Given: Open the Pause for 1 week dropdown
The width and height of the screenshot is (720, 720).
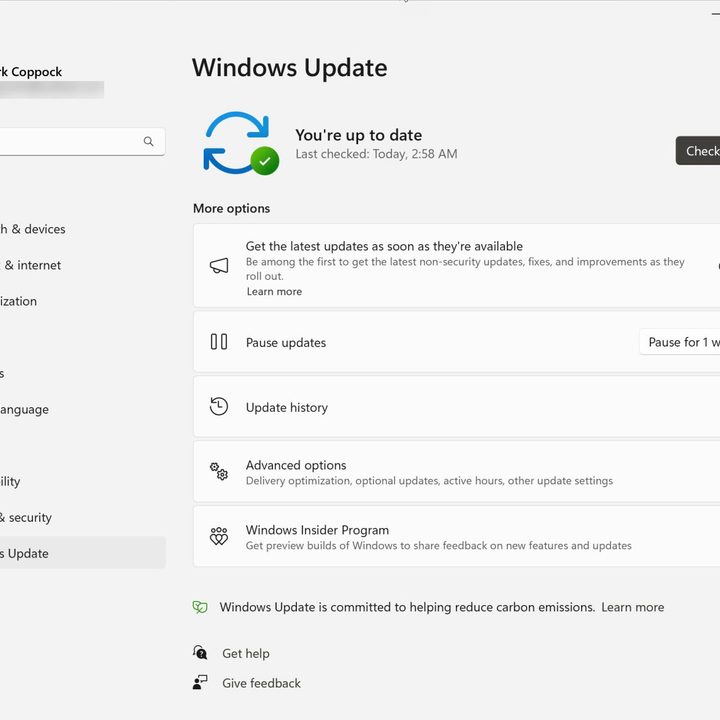Looking at the screenshot, I should pos(681,342).
